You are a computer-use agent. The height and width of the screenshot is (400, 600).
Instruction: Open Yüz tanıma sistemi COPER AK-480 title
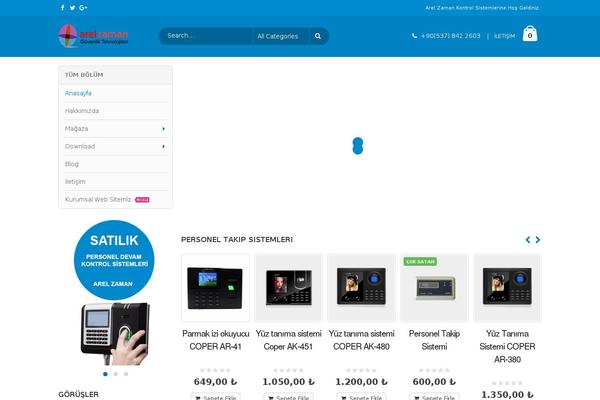pos(361,340)
